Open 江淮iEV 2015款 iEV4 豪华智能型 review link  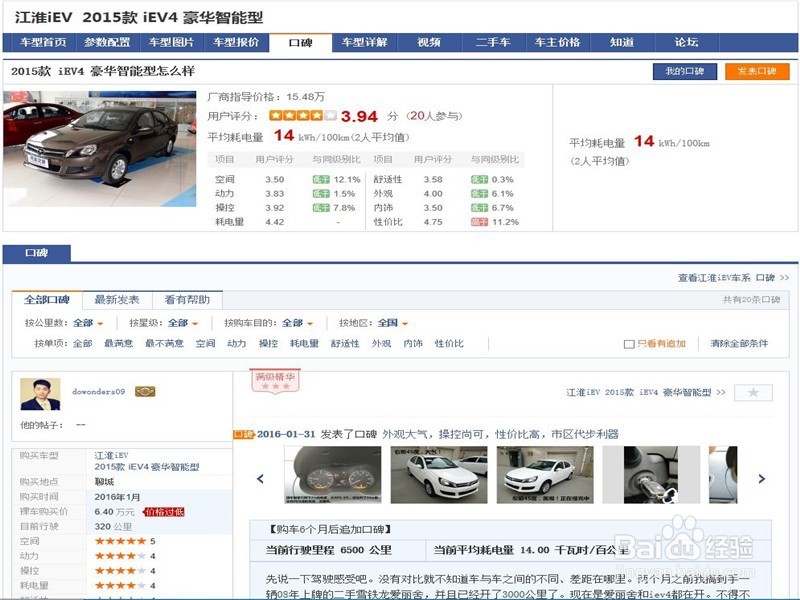click(x=645, y=392)
